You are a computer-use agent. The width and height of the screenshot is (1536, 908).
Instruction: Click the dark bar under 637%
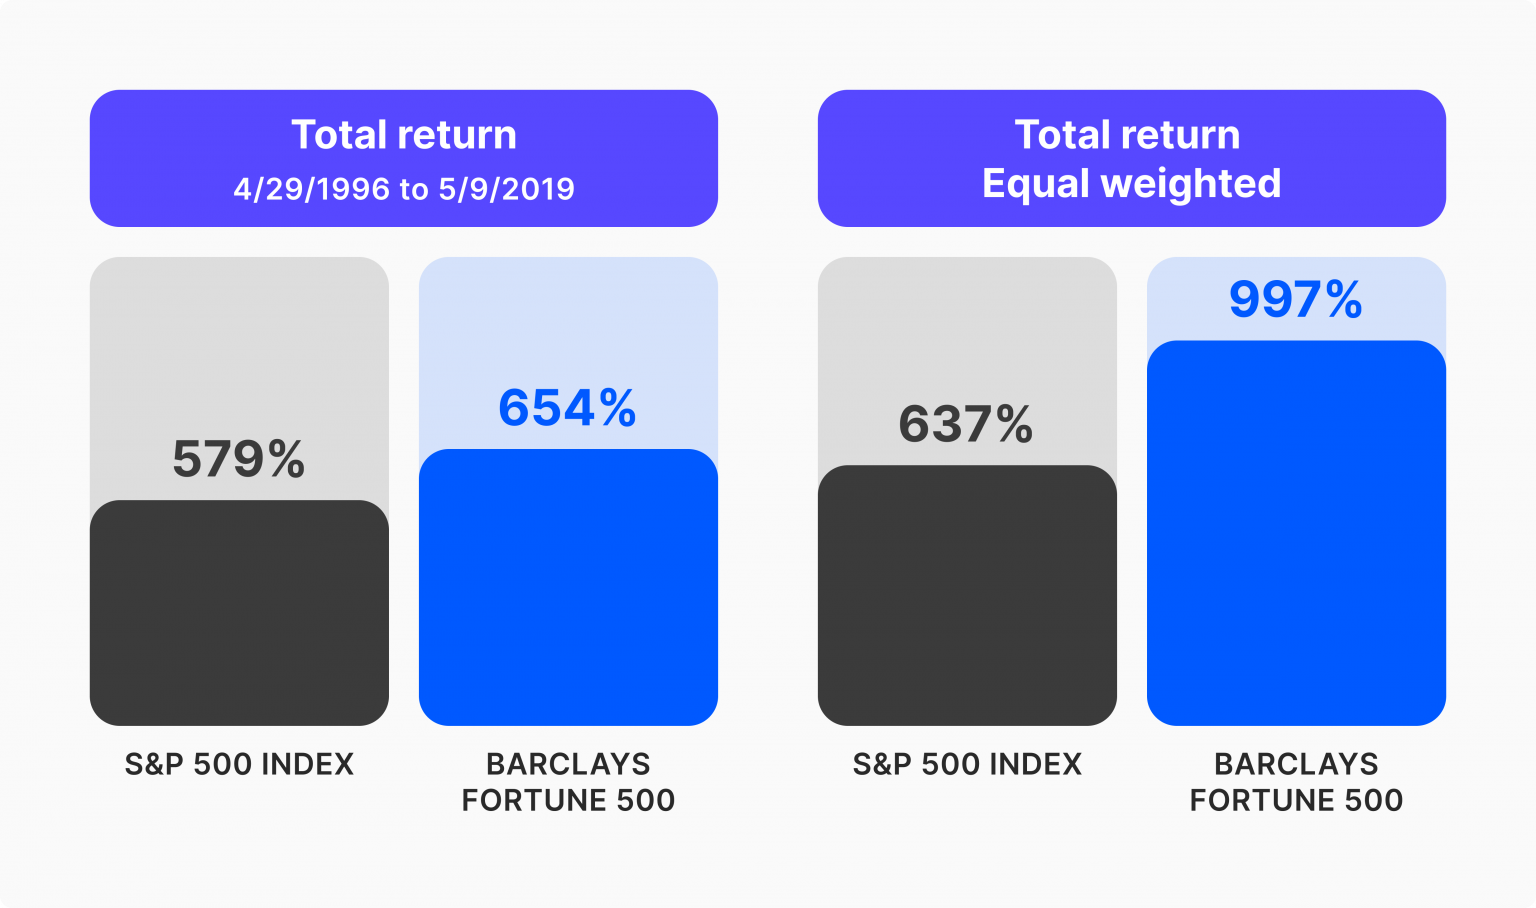point(967,595)
